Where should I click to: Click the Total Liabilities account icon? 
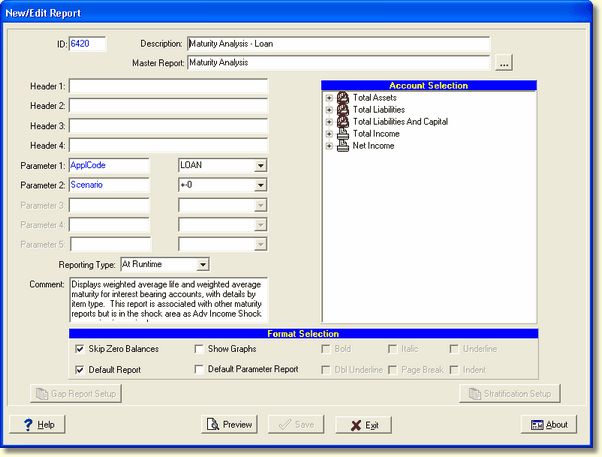344,110
